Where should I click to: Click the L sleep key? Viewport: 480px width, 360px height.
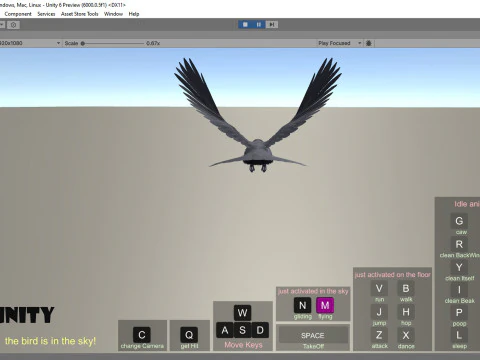pos(459,335)
